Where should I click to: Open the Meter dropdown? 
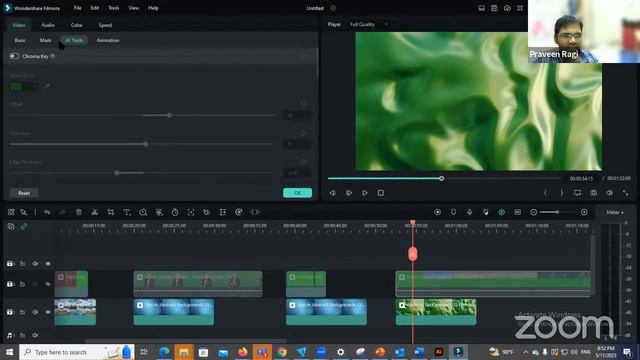(x=615, y=212)
